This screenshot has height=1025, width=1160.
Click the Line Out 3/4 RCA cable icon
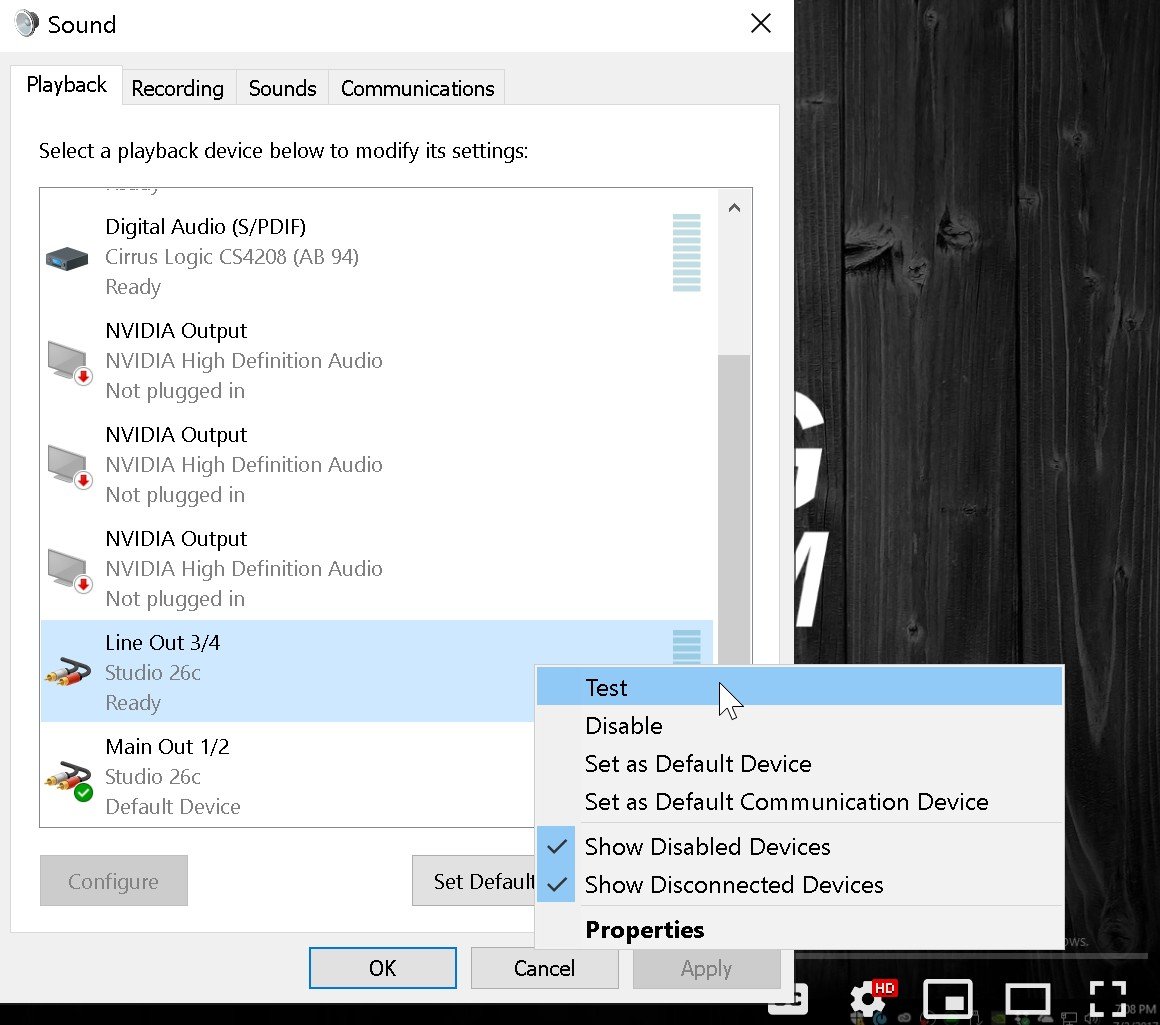click(68, 672)
